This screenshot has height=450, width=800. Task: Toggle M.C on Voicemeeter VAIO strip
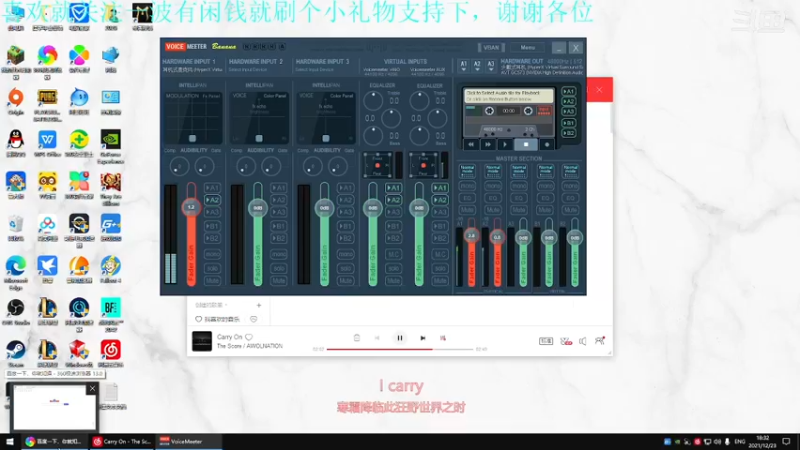tap(393, 254)
